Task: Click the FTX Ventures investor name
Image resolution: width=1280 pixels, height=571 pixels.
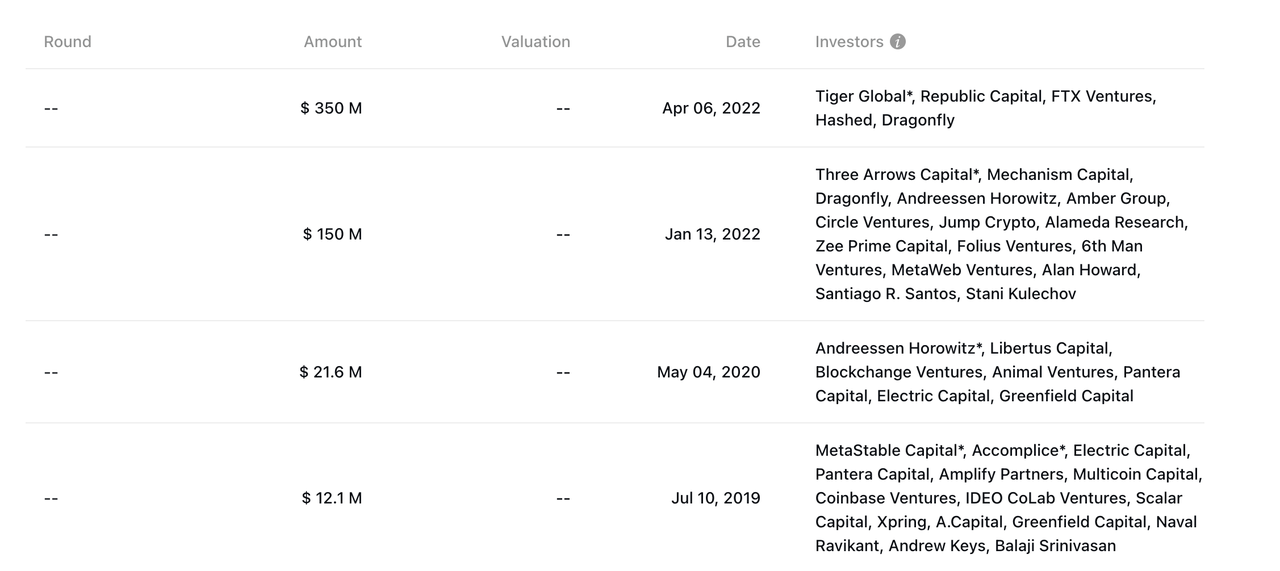Action: [x=1102, y=96]
